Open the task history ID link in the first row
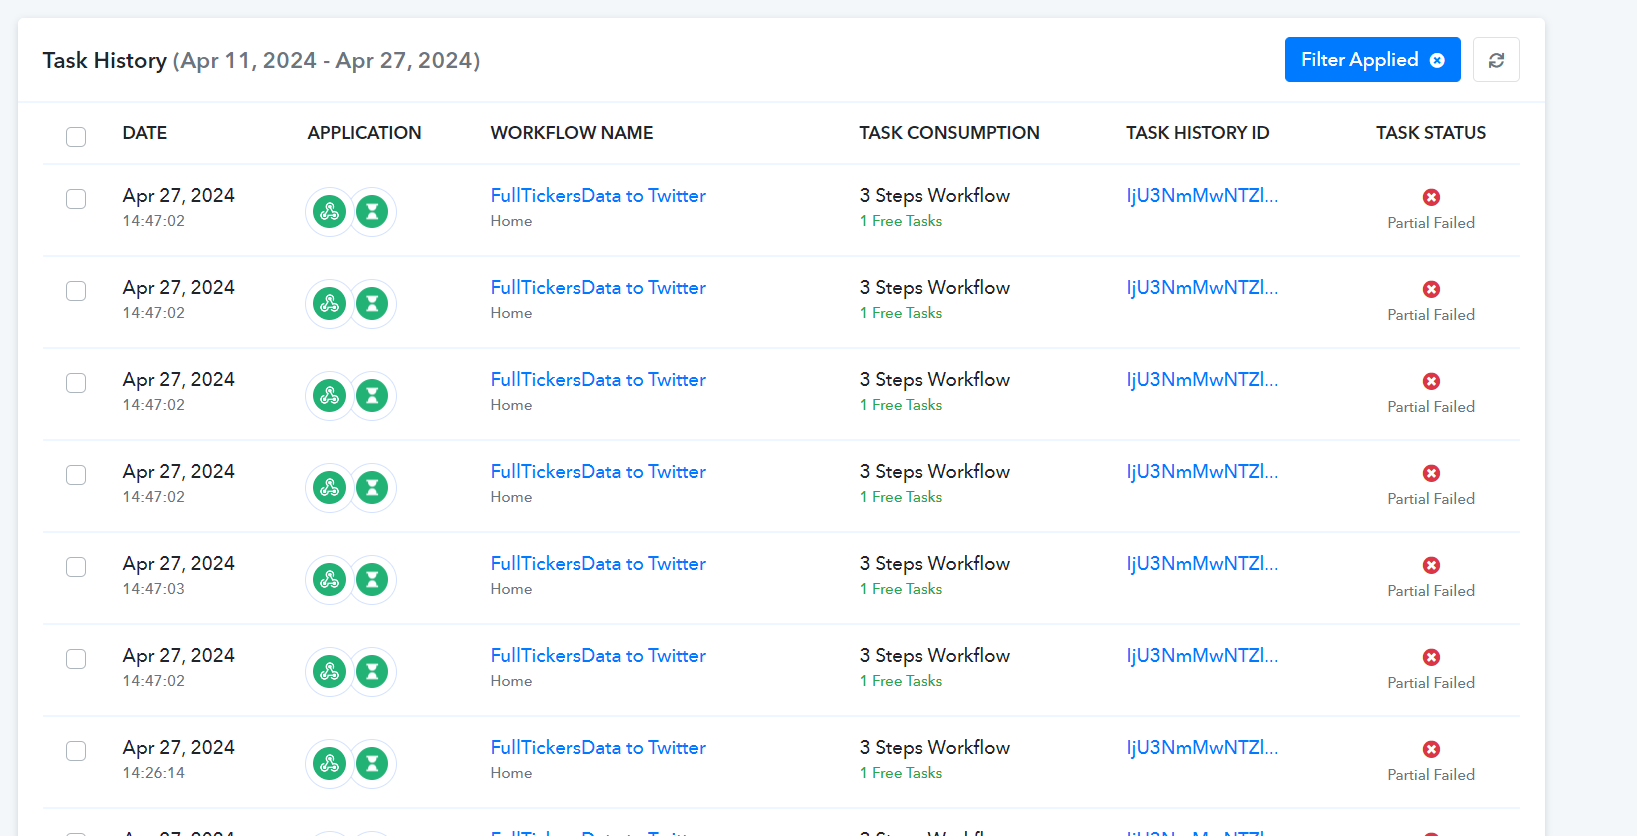The width and height of the screenshot is (1637, 836). [x=1202, y=196]
